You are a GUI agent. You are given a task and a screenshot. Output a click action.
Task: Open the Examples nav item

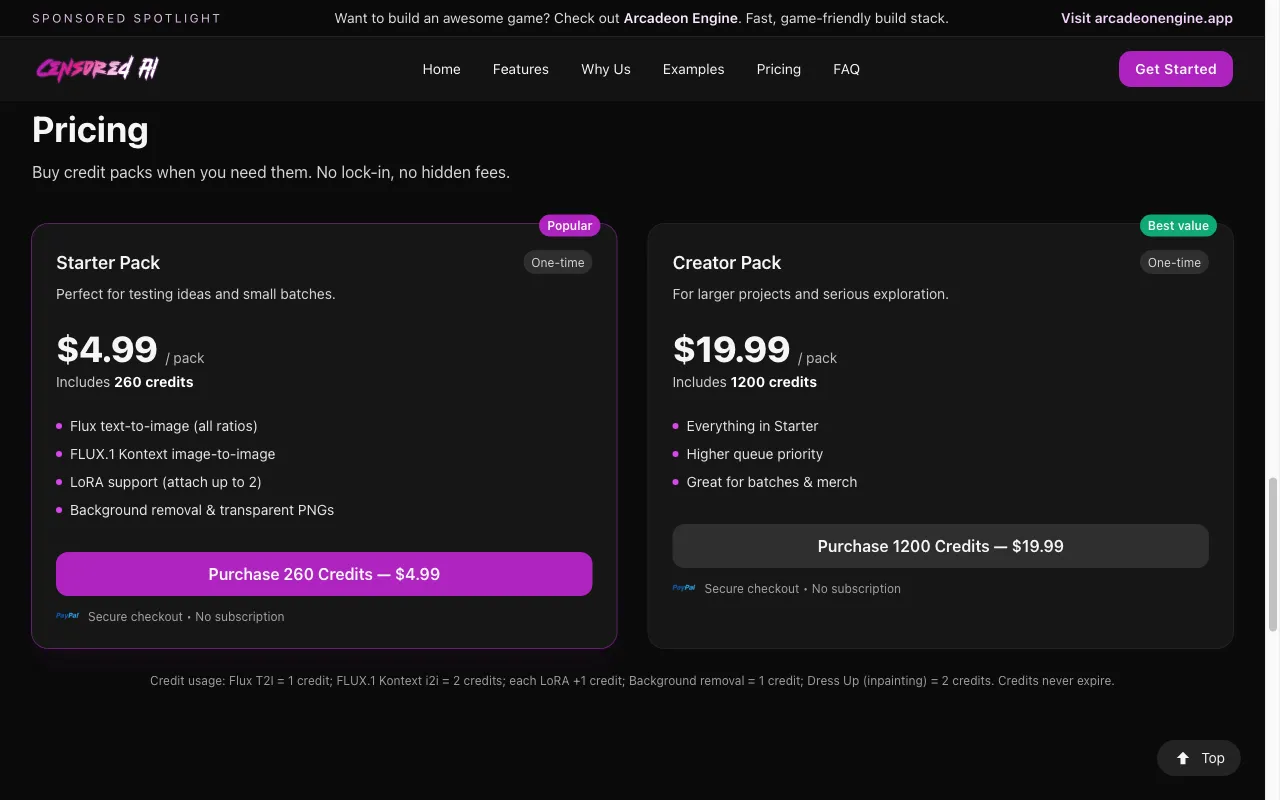pos(693,69)
